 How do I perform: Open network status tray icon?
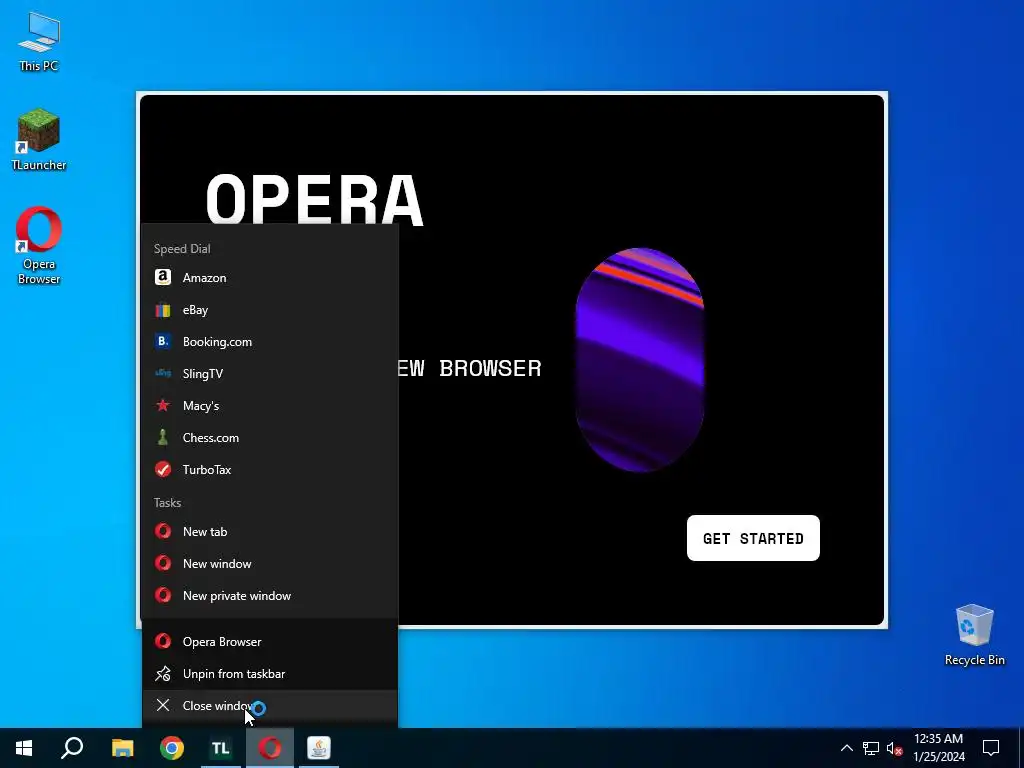[871, 748]
